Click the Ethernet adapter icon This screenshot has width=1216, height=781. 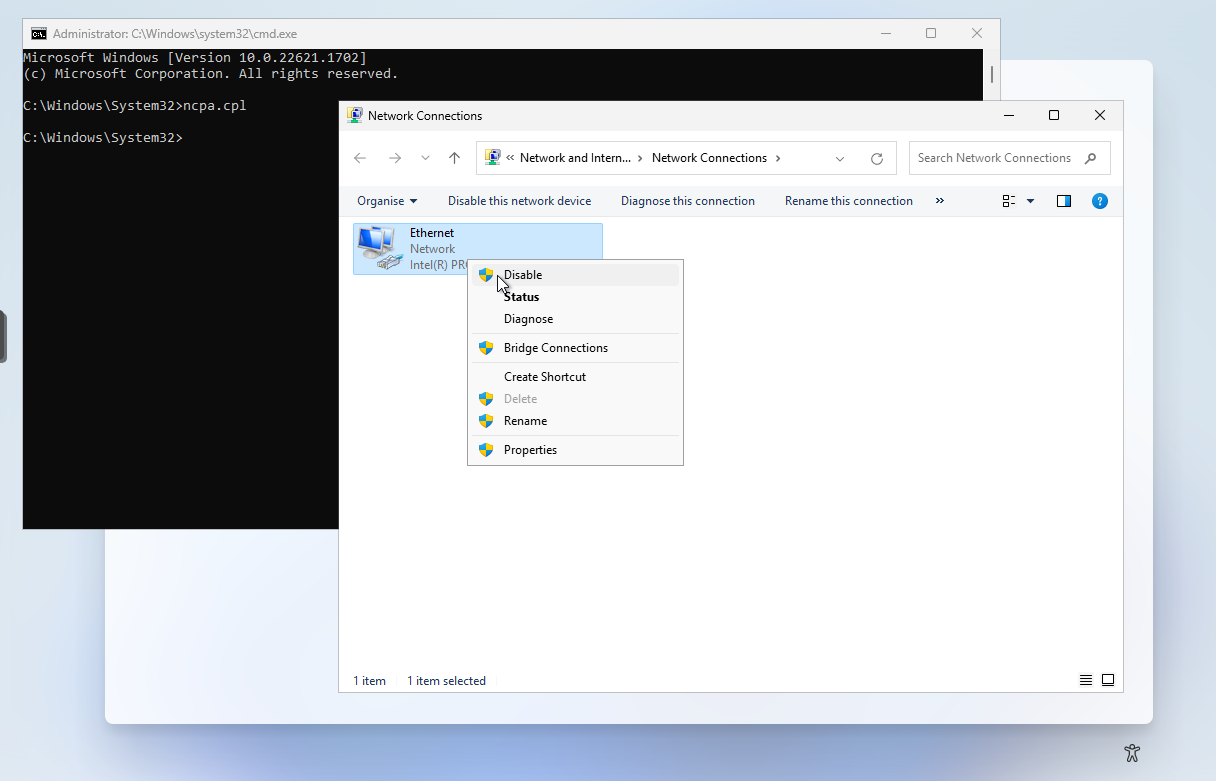click(378, 248)
